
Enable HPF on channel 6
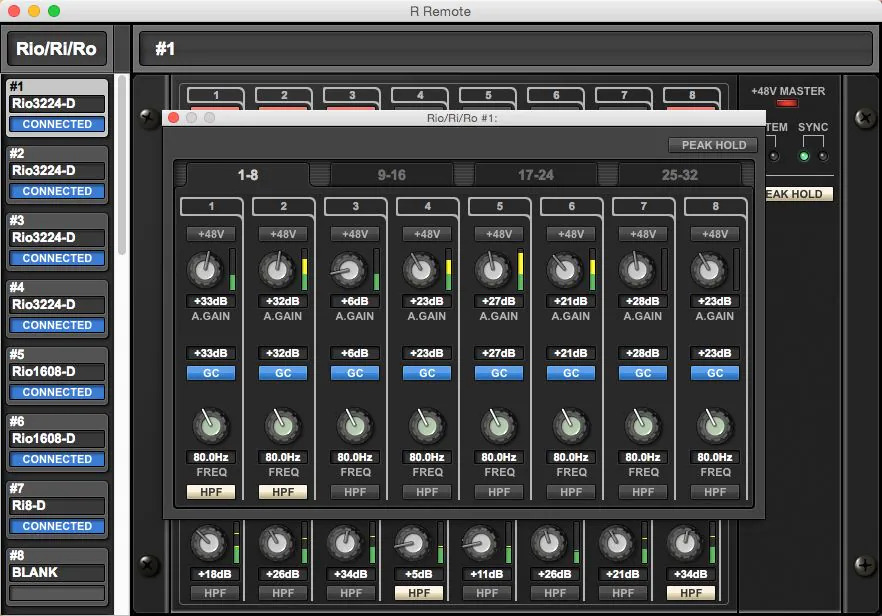tap(571, 492)
